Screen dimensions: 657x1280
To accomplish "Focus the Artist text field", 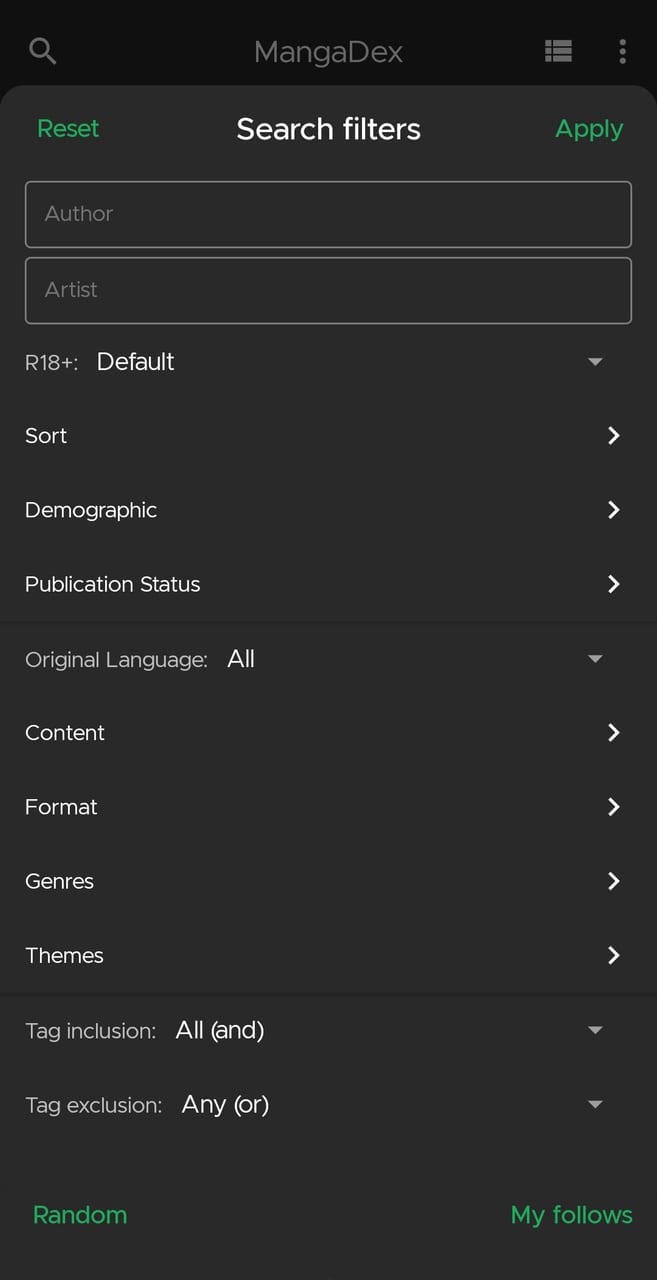I will 328,290.
